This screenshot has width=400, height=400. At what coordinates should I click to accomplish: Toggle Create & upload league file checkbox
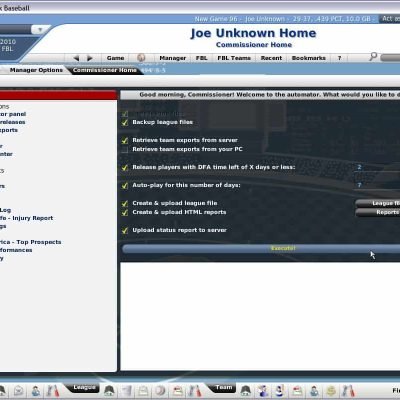(125, 203)
